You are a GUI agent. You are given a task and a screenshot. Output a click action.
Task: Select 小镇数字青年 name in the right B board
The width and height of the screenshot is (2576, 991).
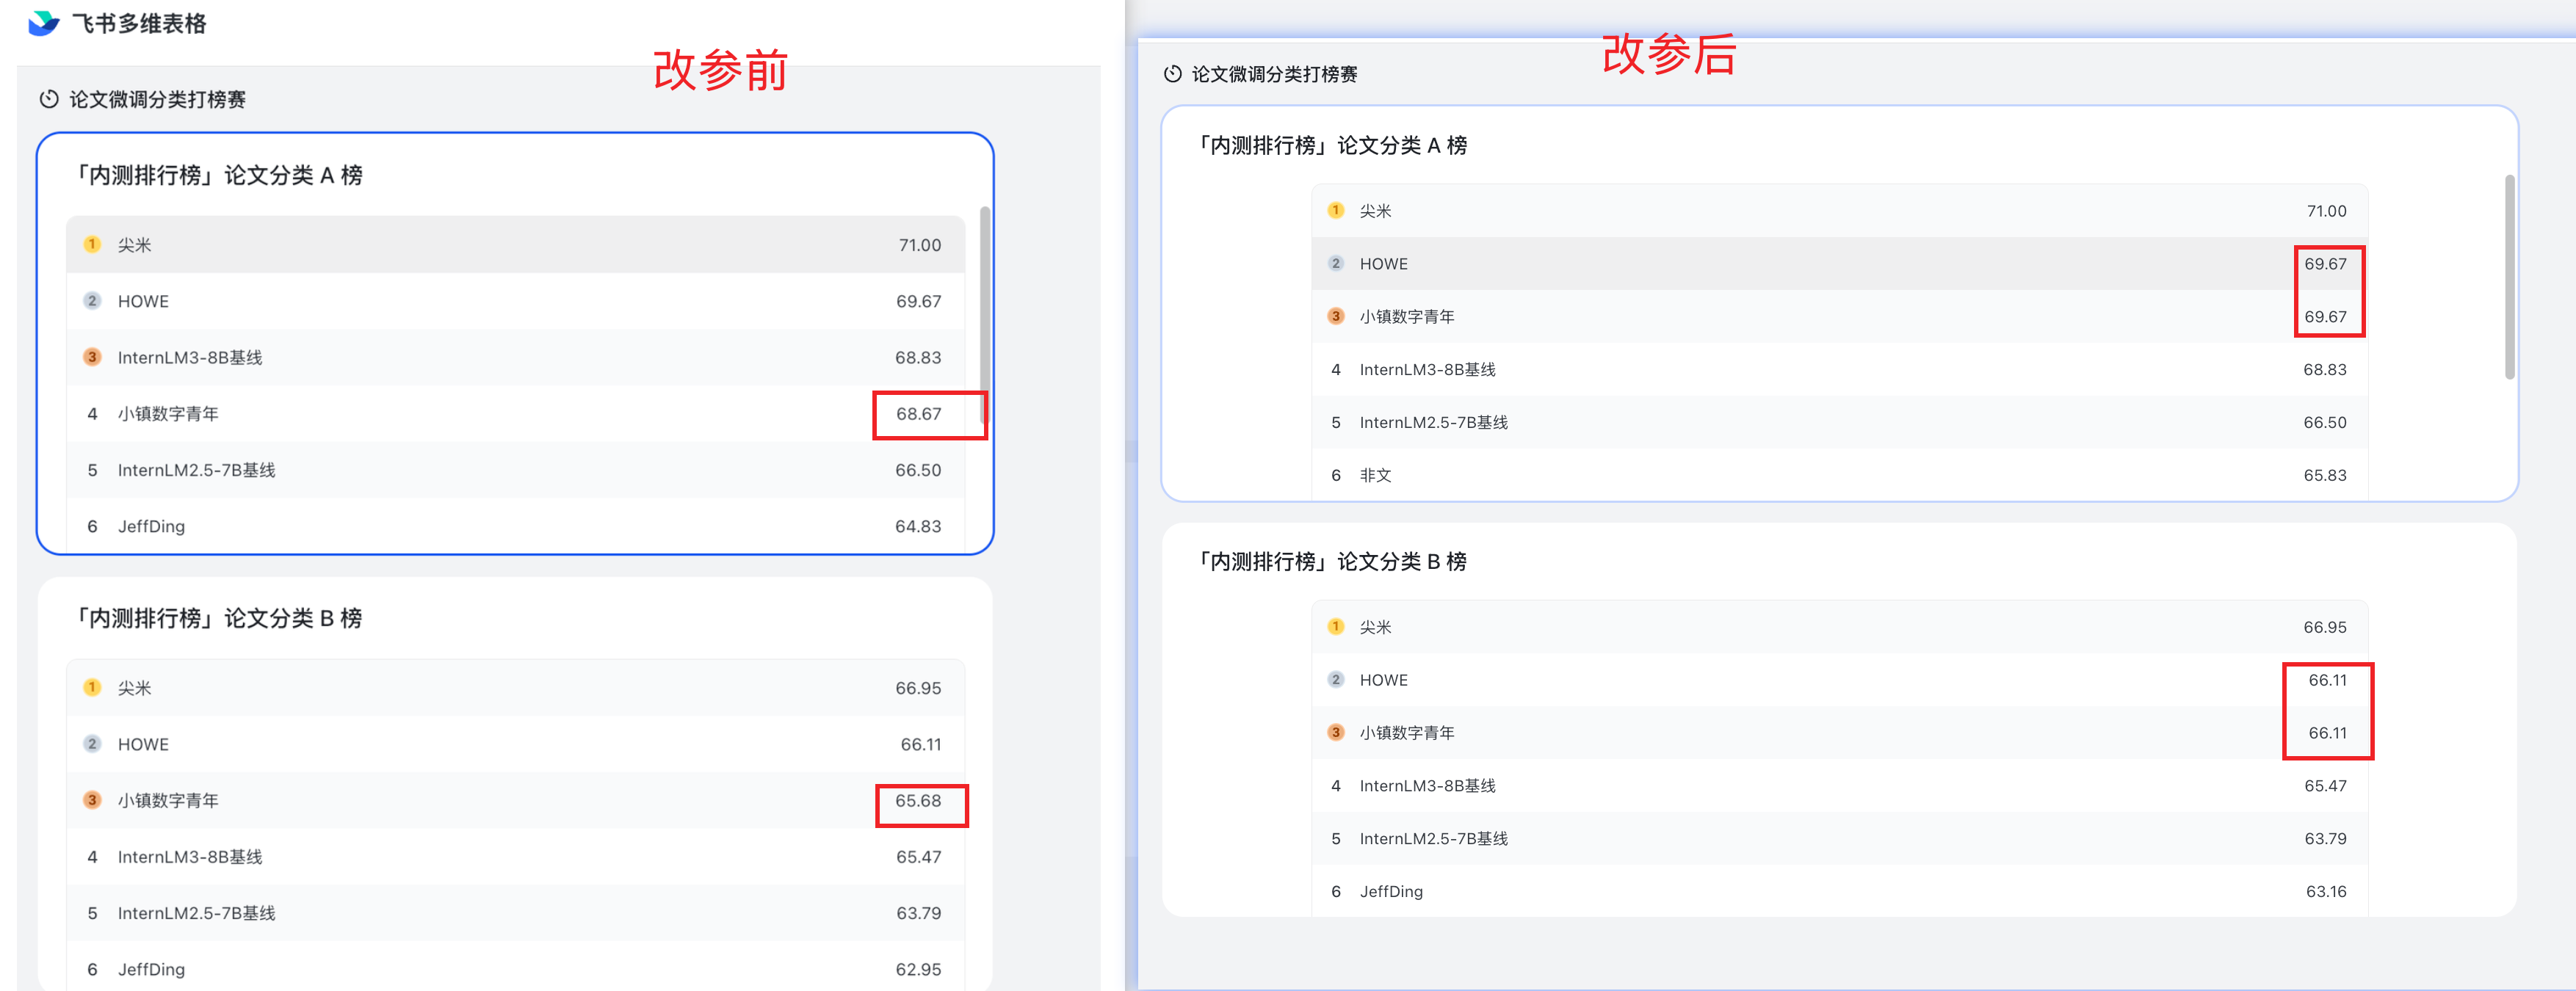[x=1406, y=733]
